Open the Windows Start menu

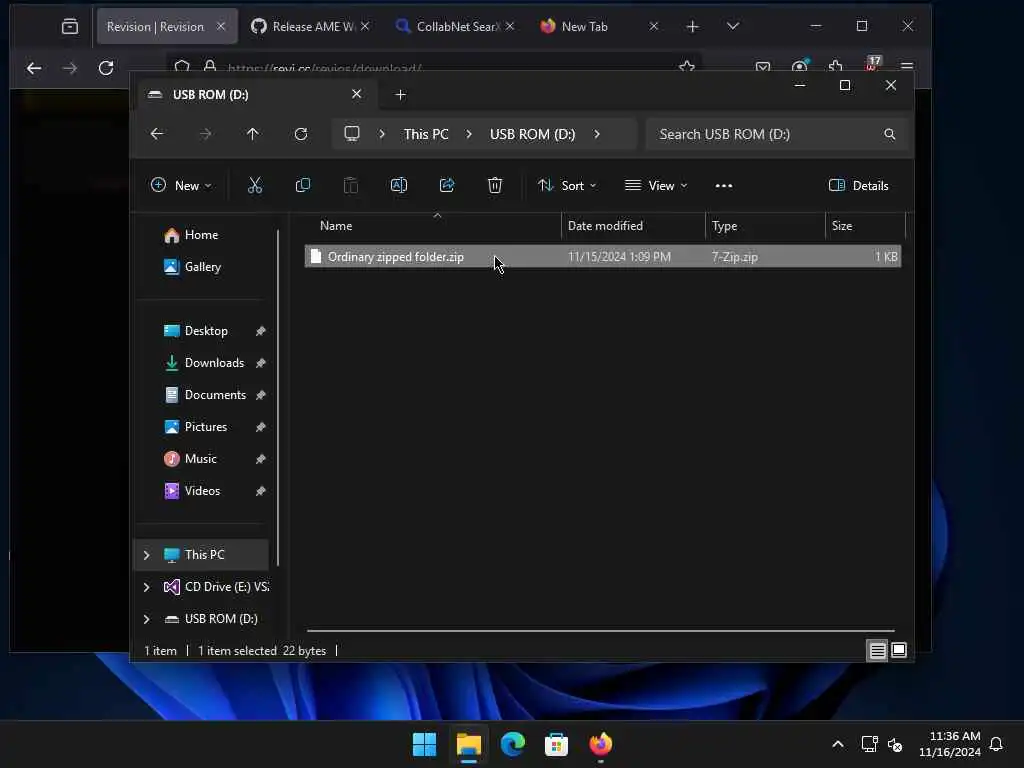pyautogui.click(x=424, y=744)
